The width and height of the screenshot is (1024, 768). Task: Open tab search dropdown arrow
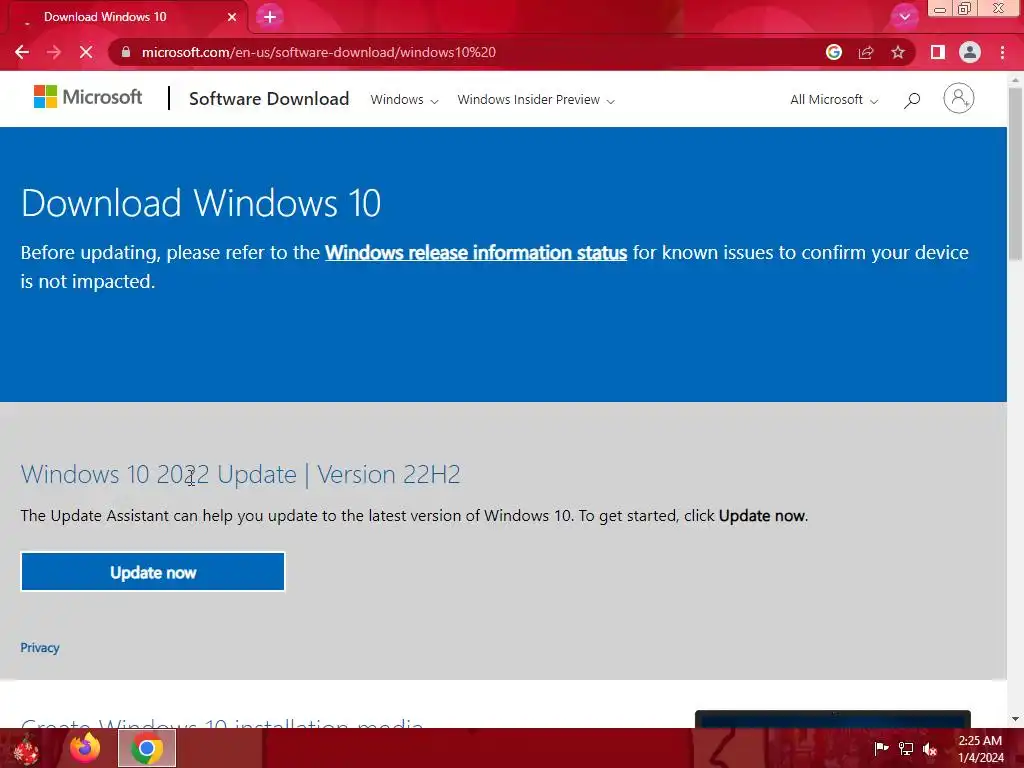[x=904, y=17]
